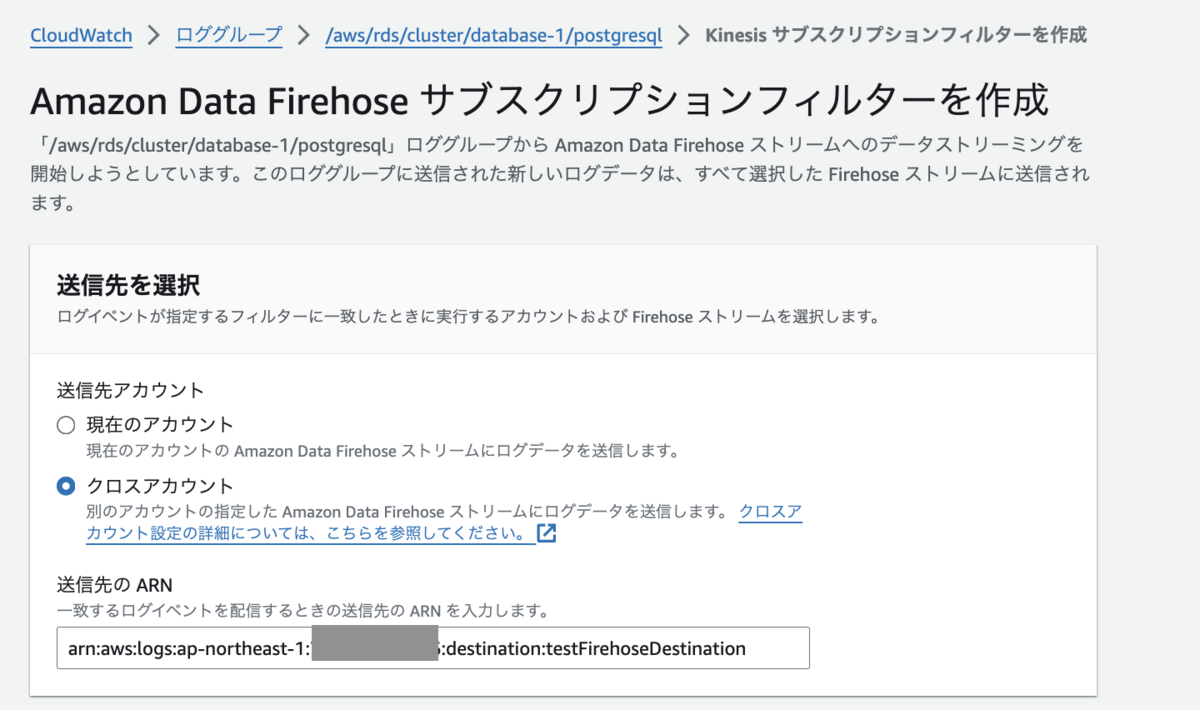The width and height of the screenshot is (1200, 710).
Task: Select the 現在のアカウント radio button
Action: [x=66, y=425]
